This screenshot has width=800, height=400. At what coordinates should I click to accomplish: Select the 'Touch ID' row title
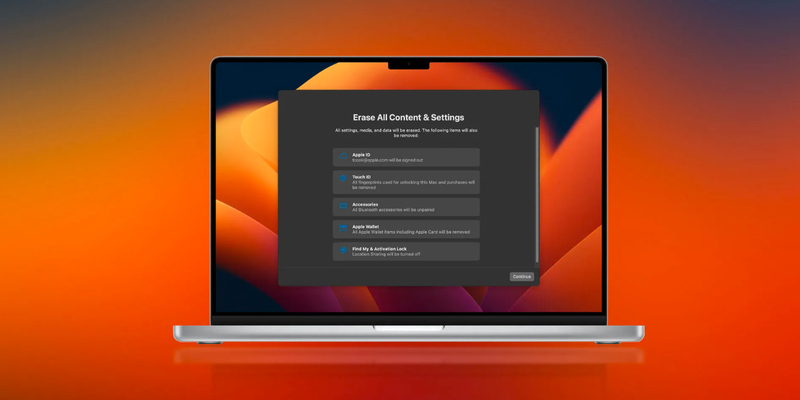click(362, 177)
